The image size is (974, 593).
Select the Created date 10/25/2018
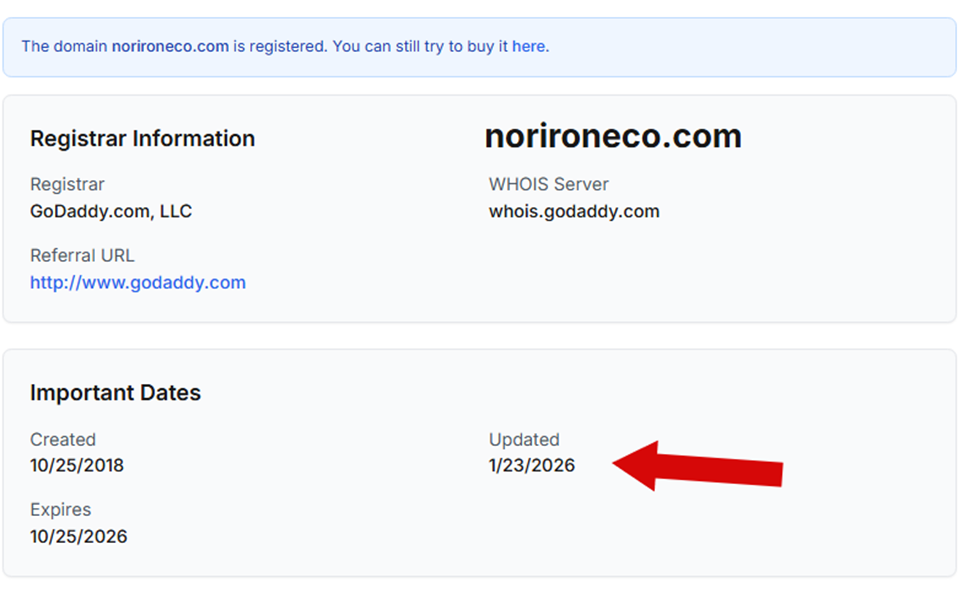pos(77,465)
